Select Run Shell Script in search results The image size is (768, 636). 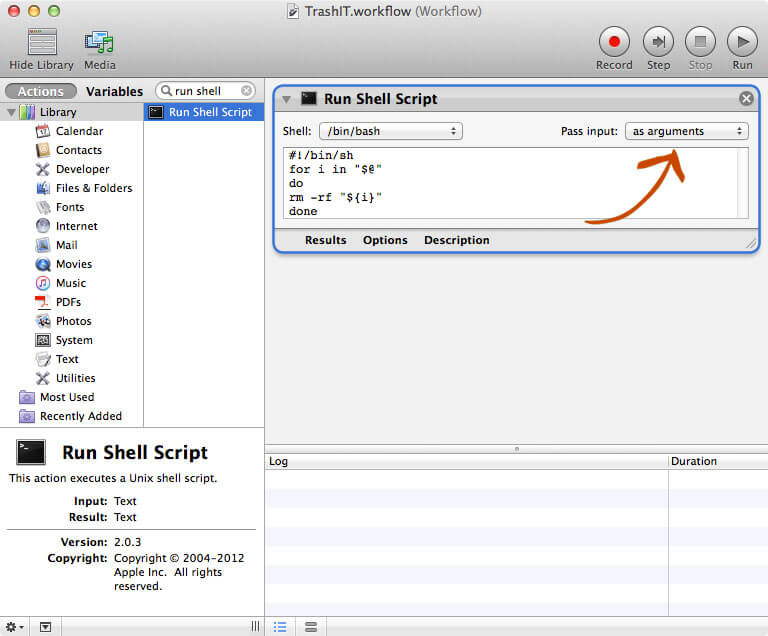204,112
